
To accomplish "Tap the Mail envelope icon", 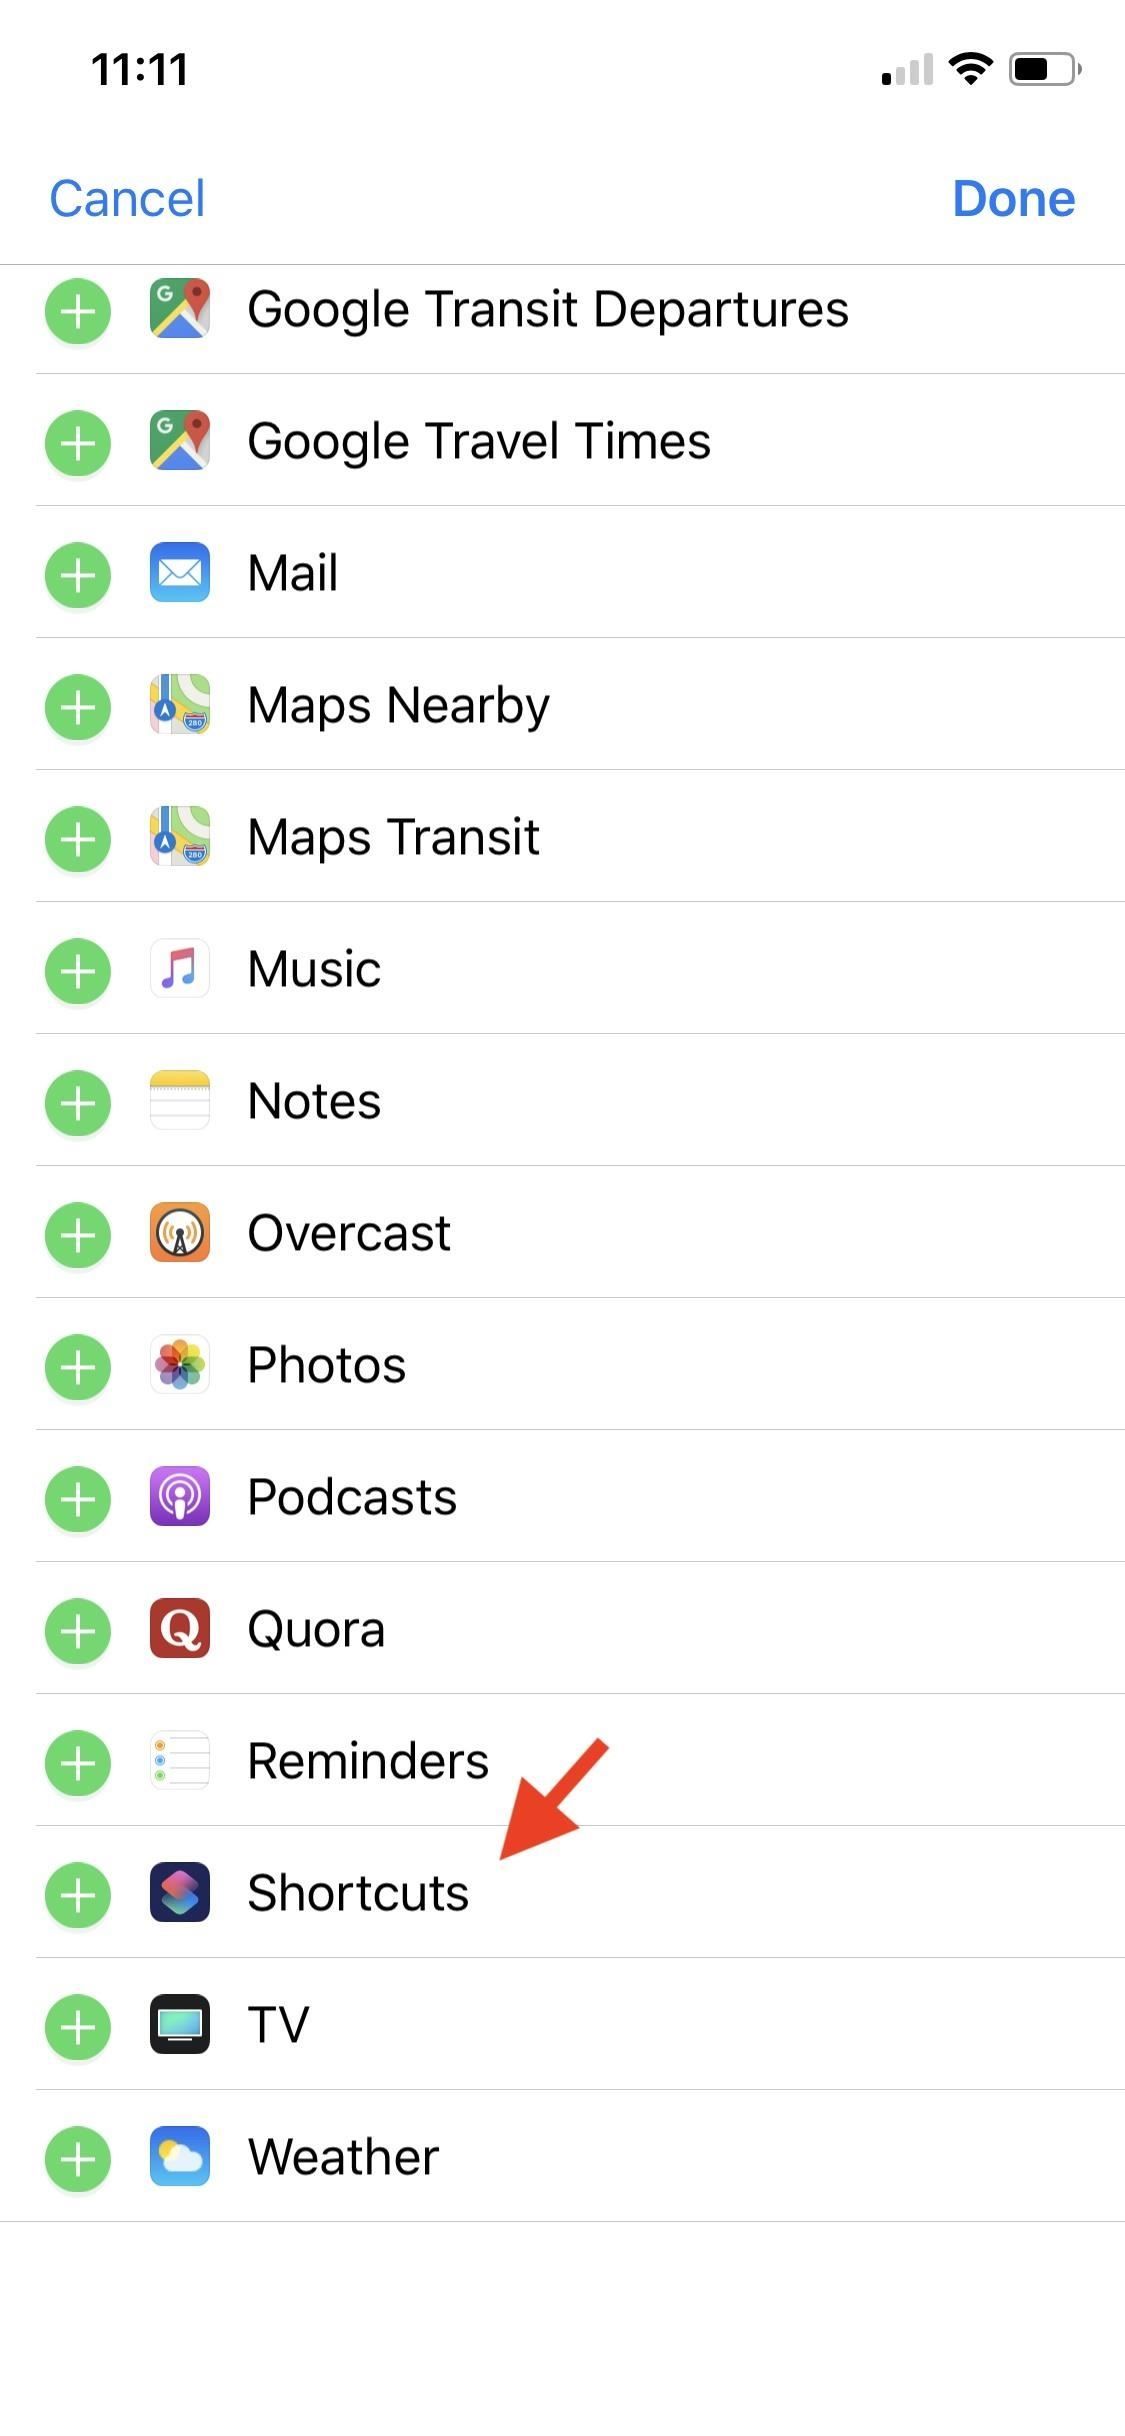I will coord(180,573).
